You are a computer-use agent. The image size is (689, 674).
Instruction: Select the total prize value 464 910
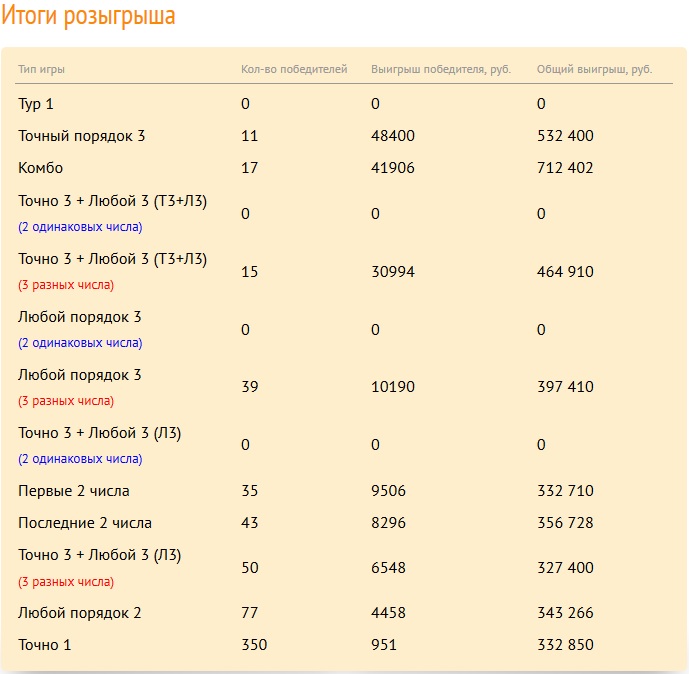[x=565, y=271]
